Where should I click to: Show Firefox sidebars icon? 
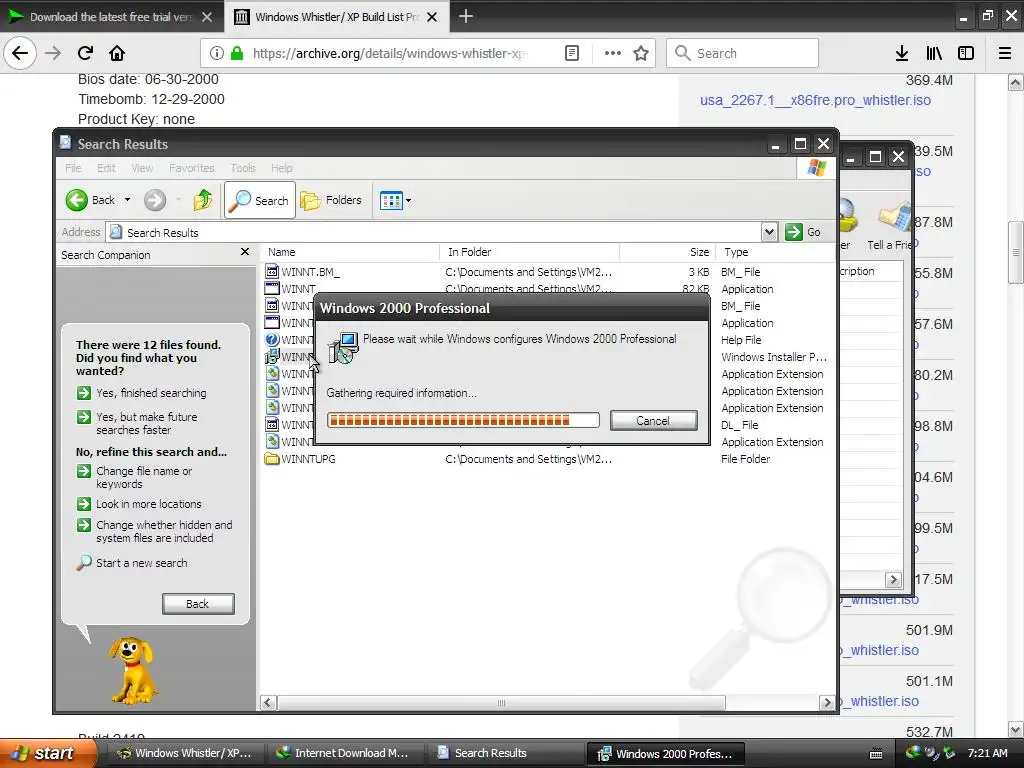tap(966, 53)
